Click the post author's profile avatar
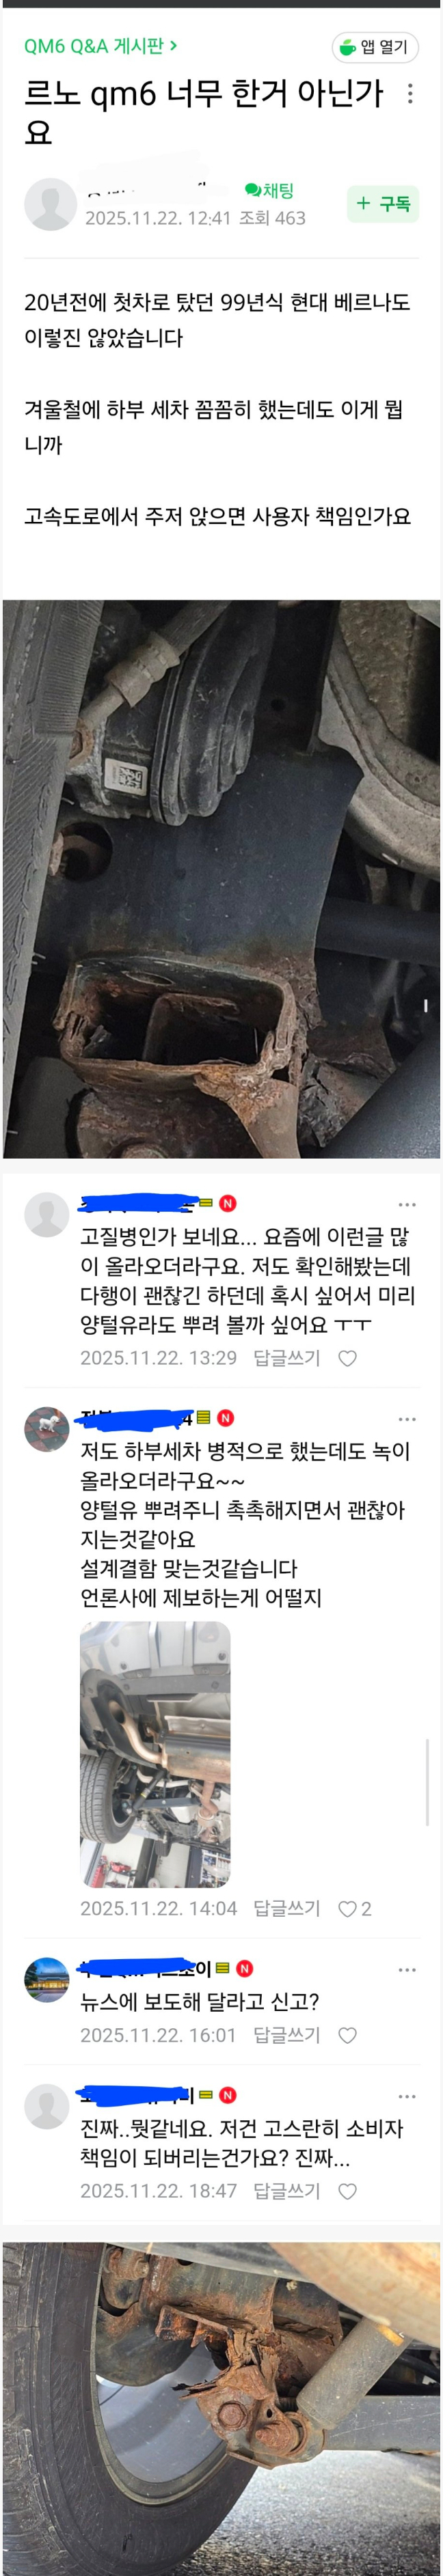The image size is (443, 2576). [50, 204]
